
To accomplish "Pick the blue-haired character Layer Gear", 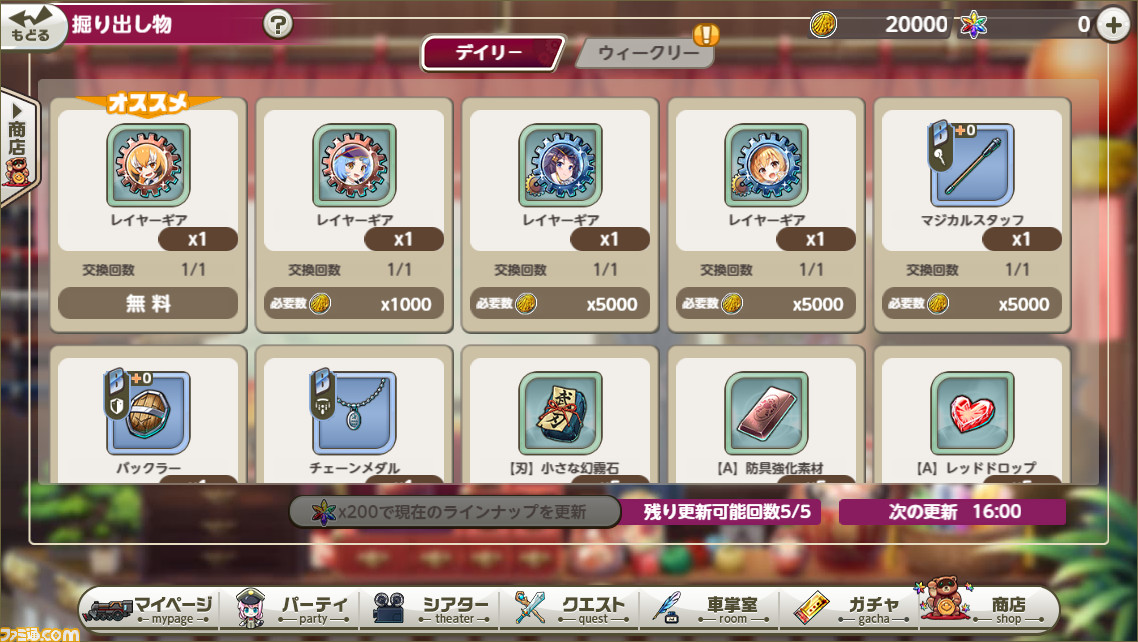I will pyautogui.click(x=354, y=165).
